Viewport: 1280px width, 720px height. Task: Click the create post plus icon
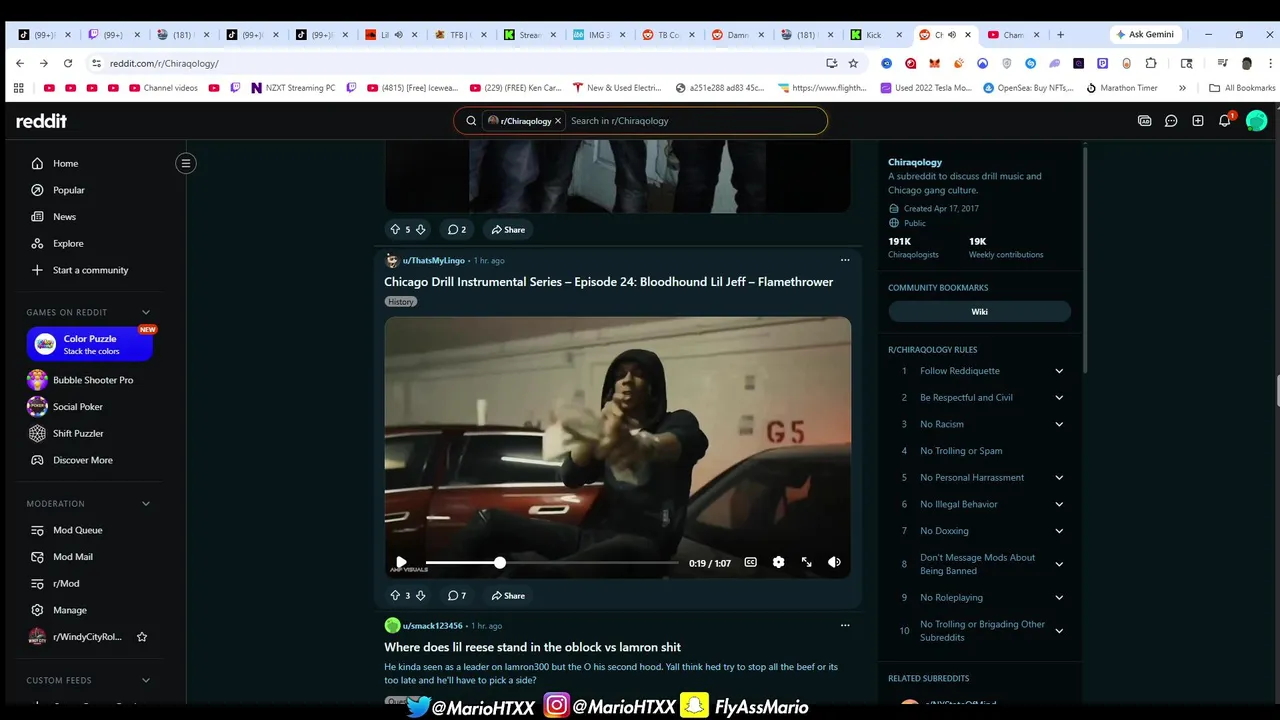click(1198, 121)
